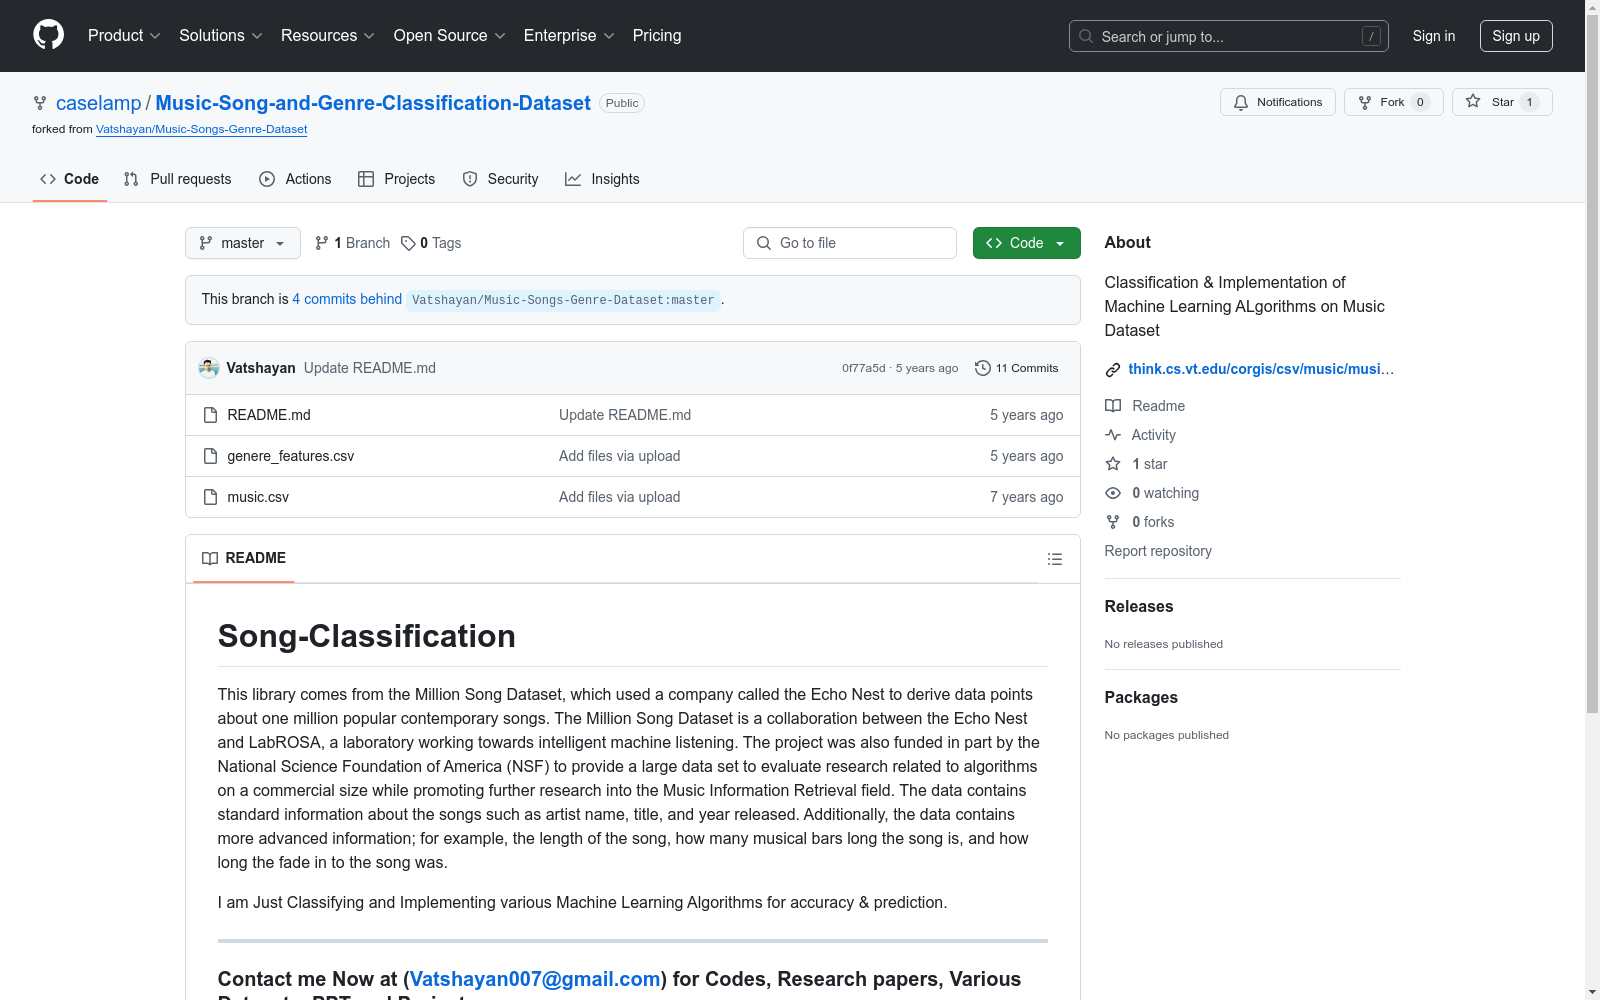
Task: Open the caselamp owner profile
Action: click(98, 103)
